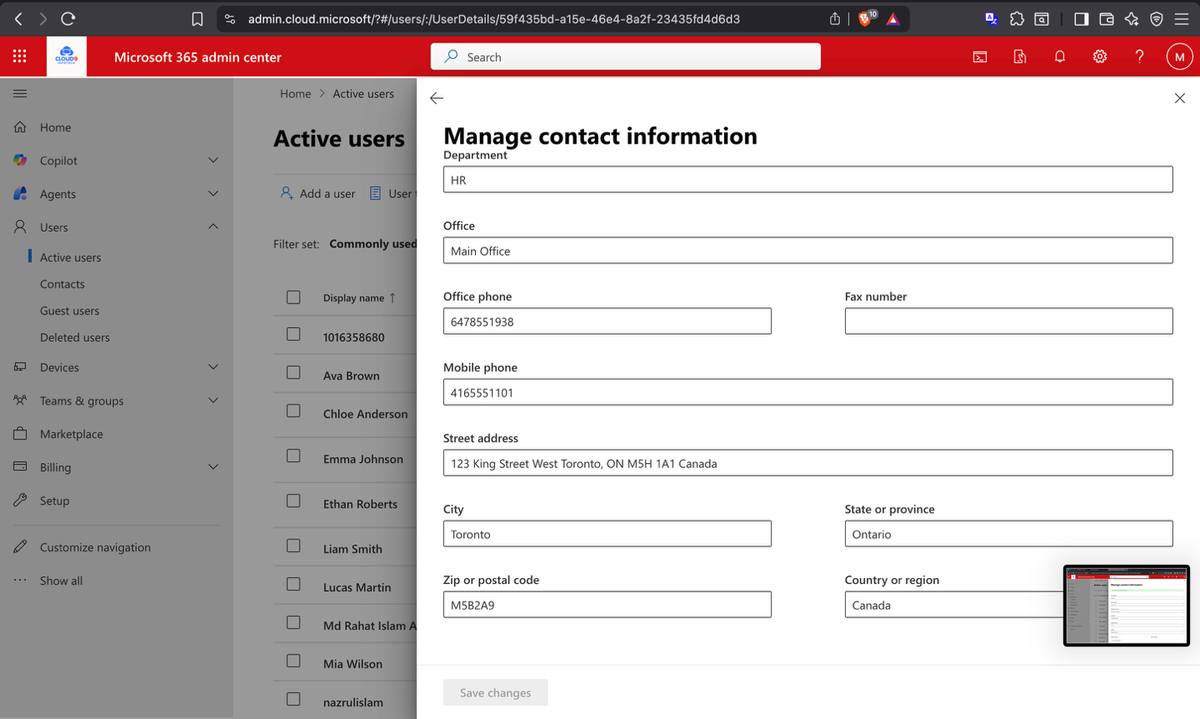
Task: Sort by Display name column header
Action: click(x=359, y=298)
